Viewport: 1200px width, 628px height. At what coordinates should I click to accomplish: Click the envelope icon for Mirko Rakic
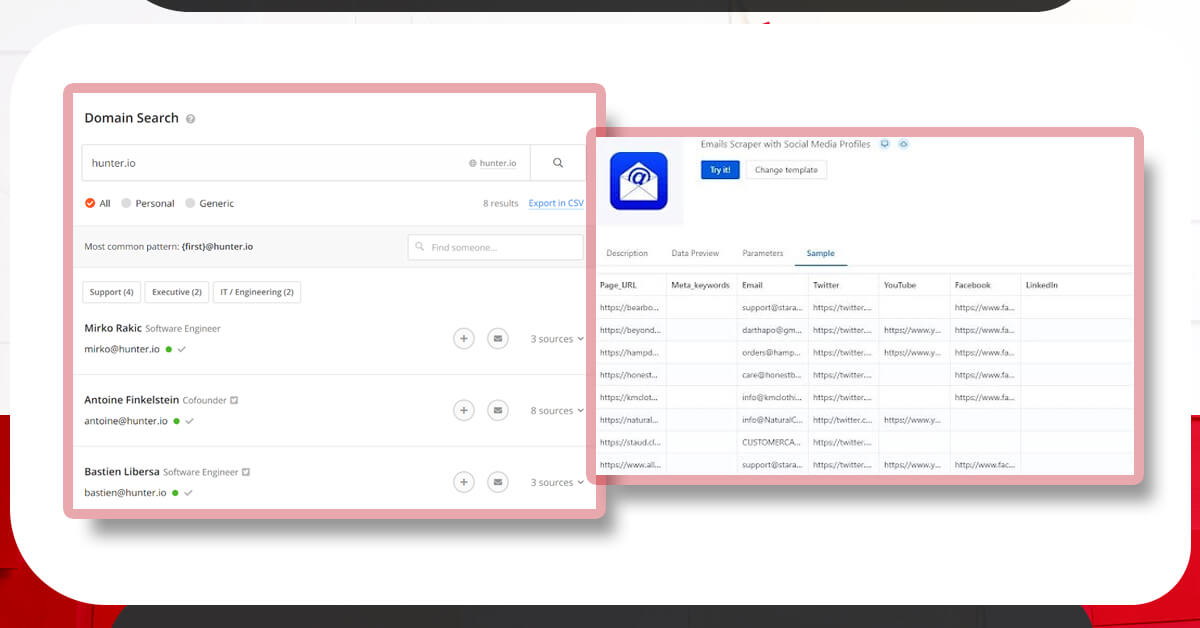coord(497,339)
